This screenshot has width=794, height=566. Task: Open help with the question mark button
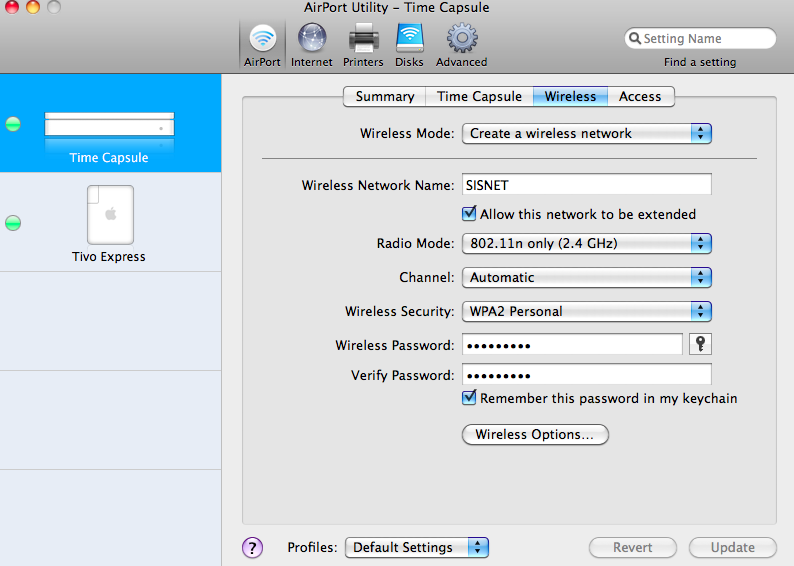coord(252,547)
